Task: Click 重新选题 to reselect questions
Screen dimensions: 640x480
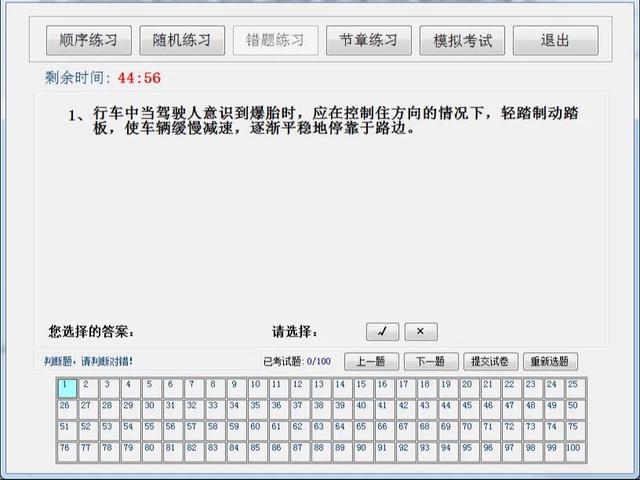Action: [x=550, y=361]
